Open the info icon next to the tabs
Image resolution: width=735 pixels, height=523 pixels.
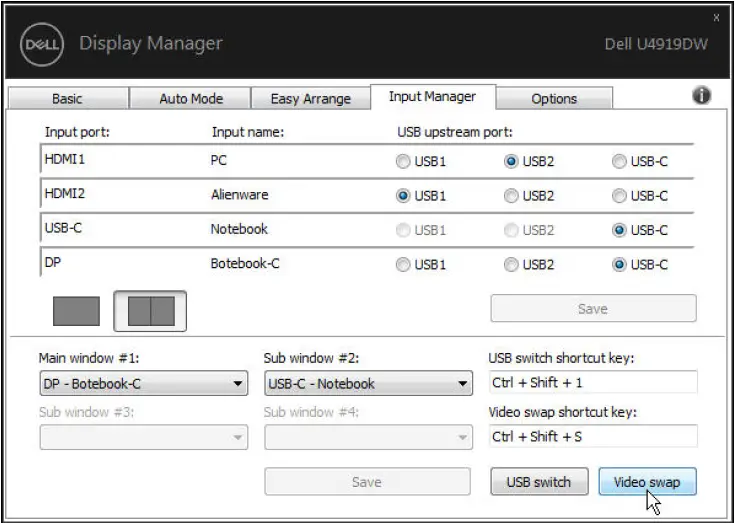701,96
